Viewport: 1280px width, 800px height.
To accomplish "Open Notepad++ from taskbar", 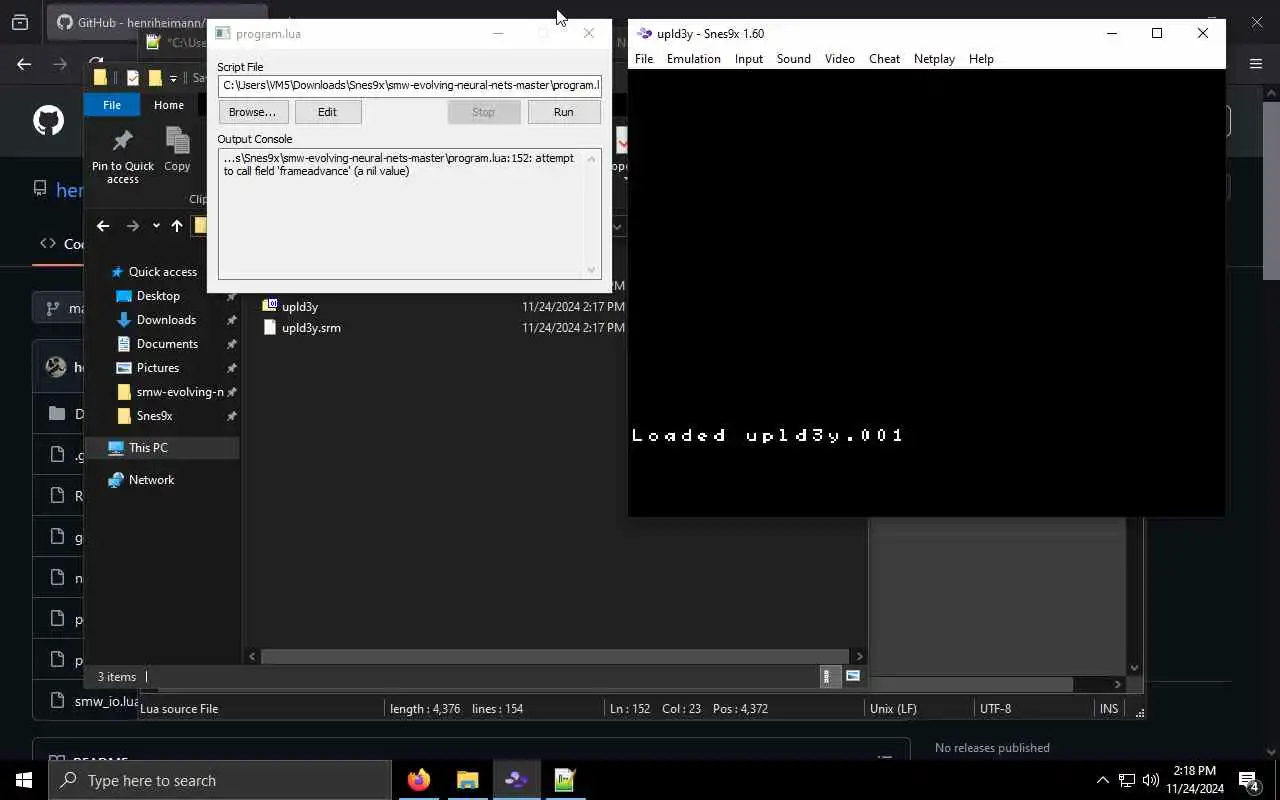I will 565,780.
